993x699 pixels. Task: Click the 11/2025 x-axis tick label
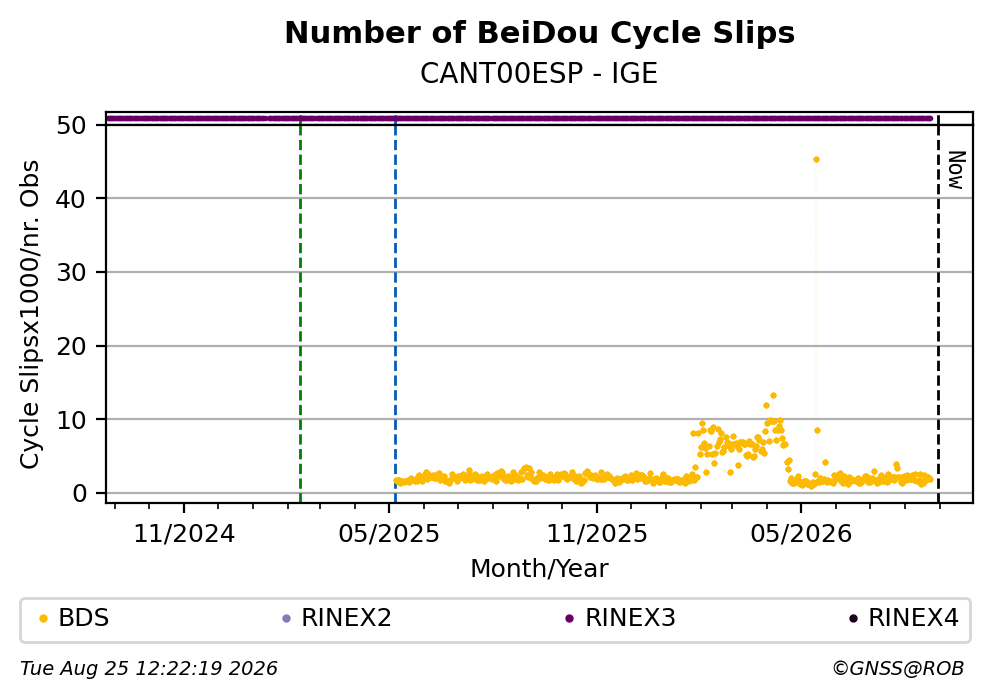(597, 534)
